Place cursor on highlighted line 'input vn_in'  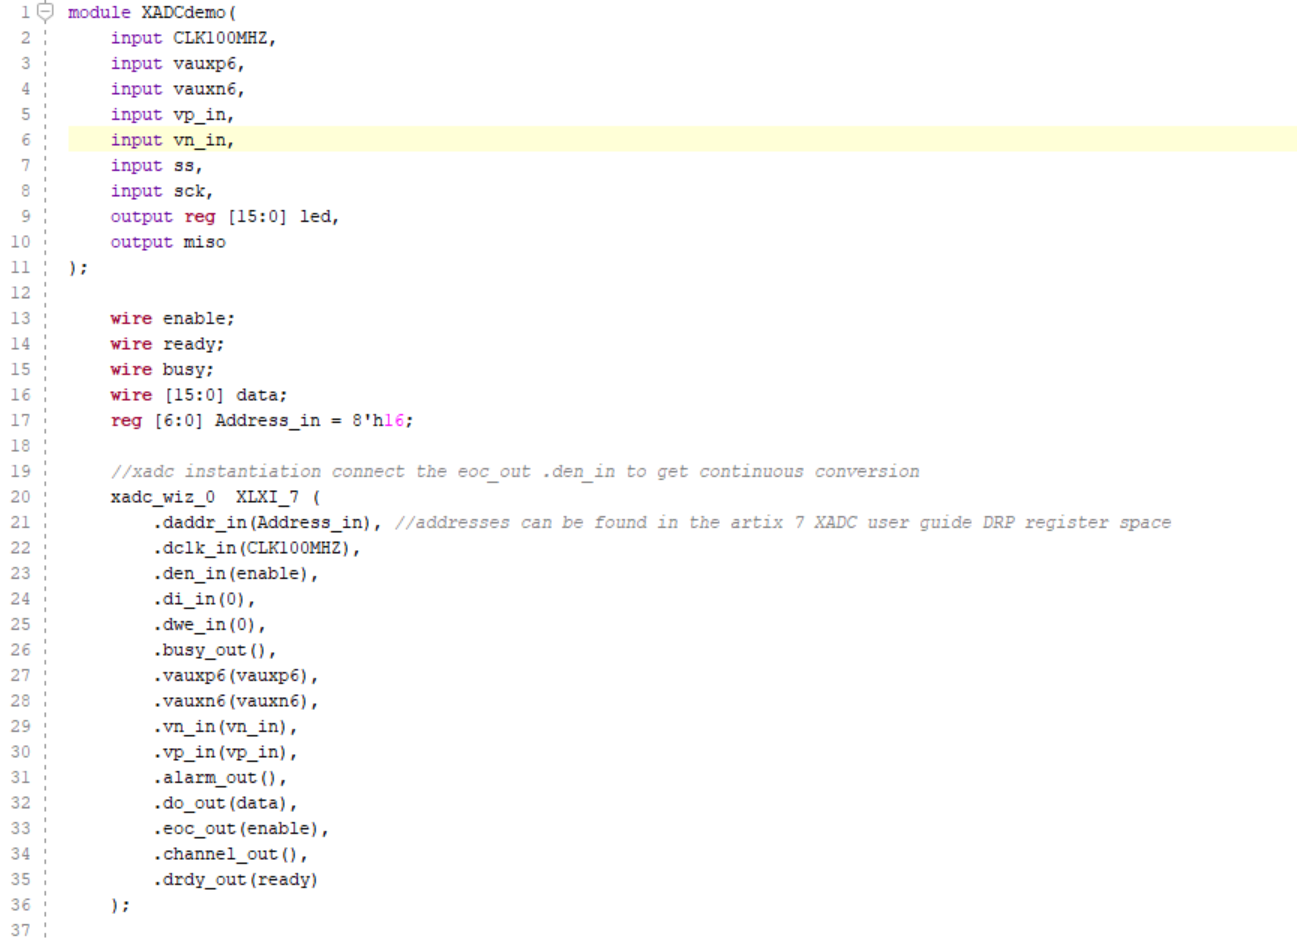(x=172, y=140)
